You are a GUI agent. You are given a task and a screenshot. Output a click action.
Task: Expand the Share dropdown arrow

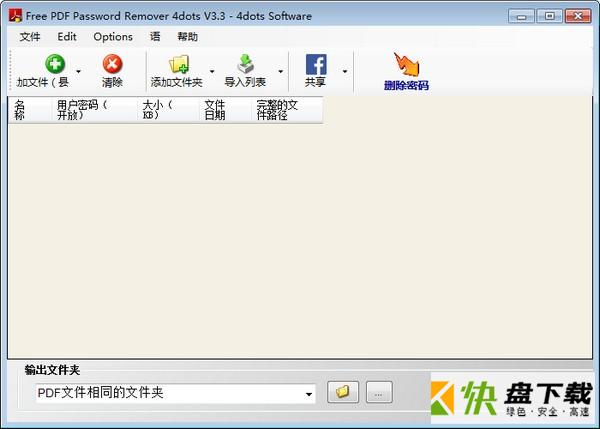pos(345,72)
